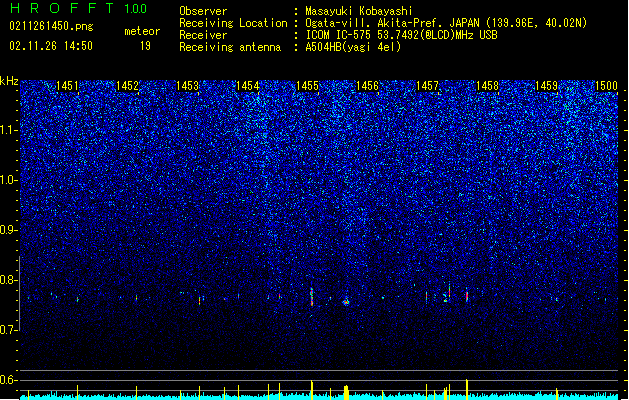Screen dimensions: 629x400
Task: Click the 0.9 frequency axis label
Action: [8, 230]
